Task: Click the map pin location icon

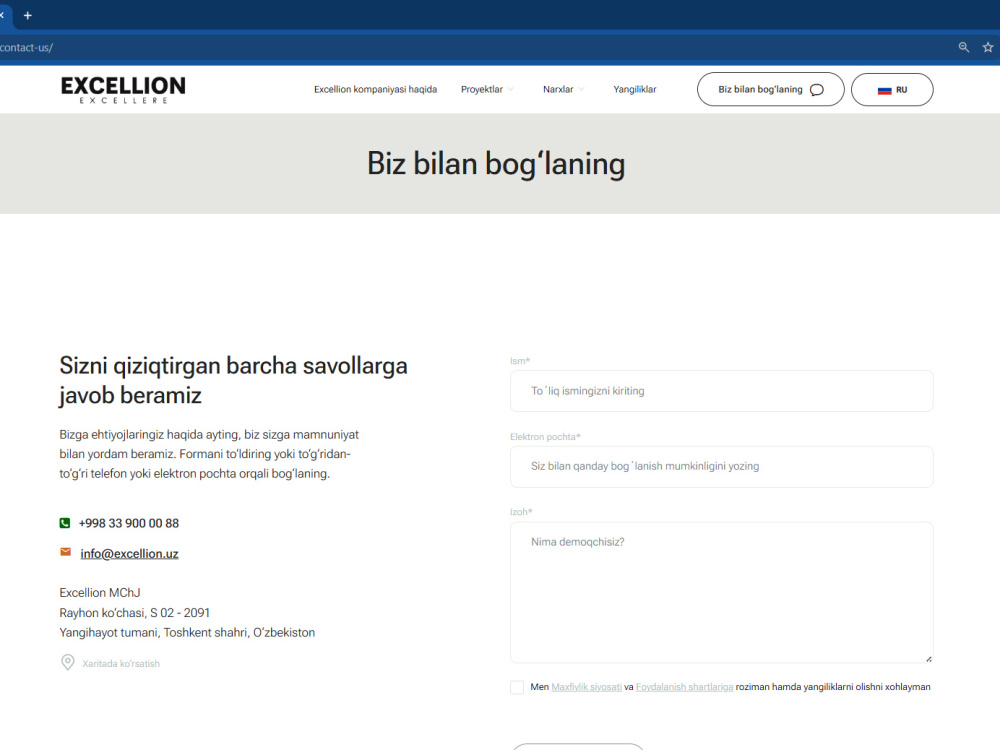Action: pos(68,663)
